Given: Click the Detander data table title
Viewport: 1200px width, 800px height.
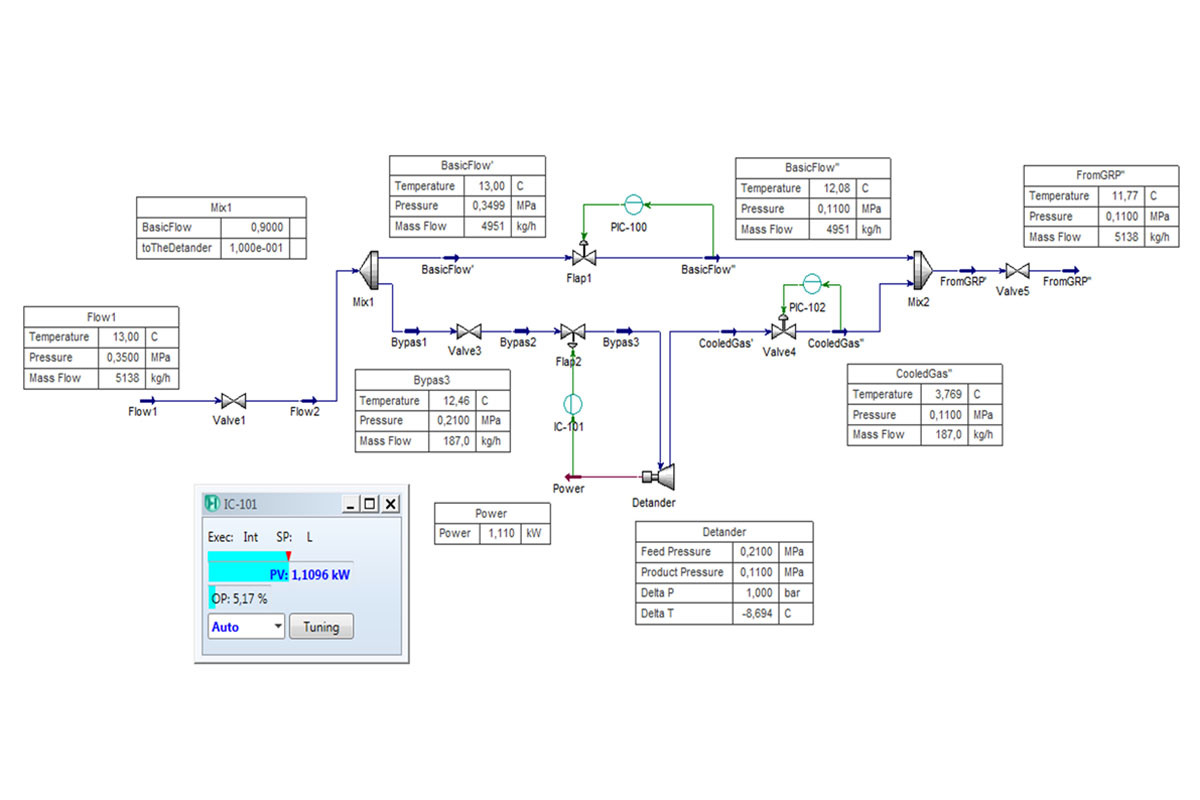Looking at the screenshot, I should pyautogui.click(x=724, y=531).
